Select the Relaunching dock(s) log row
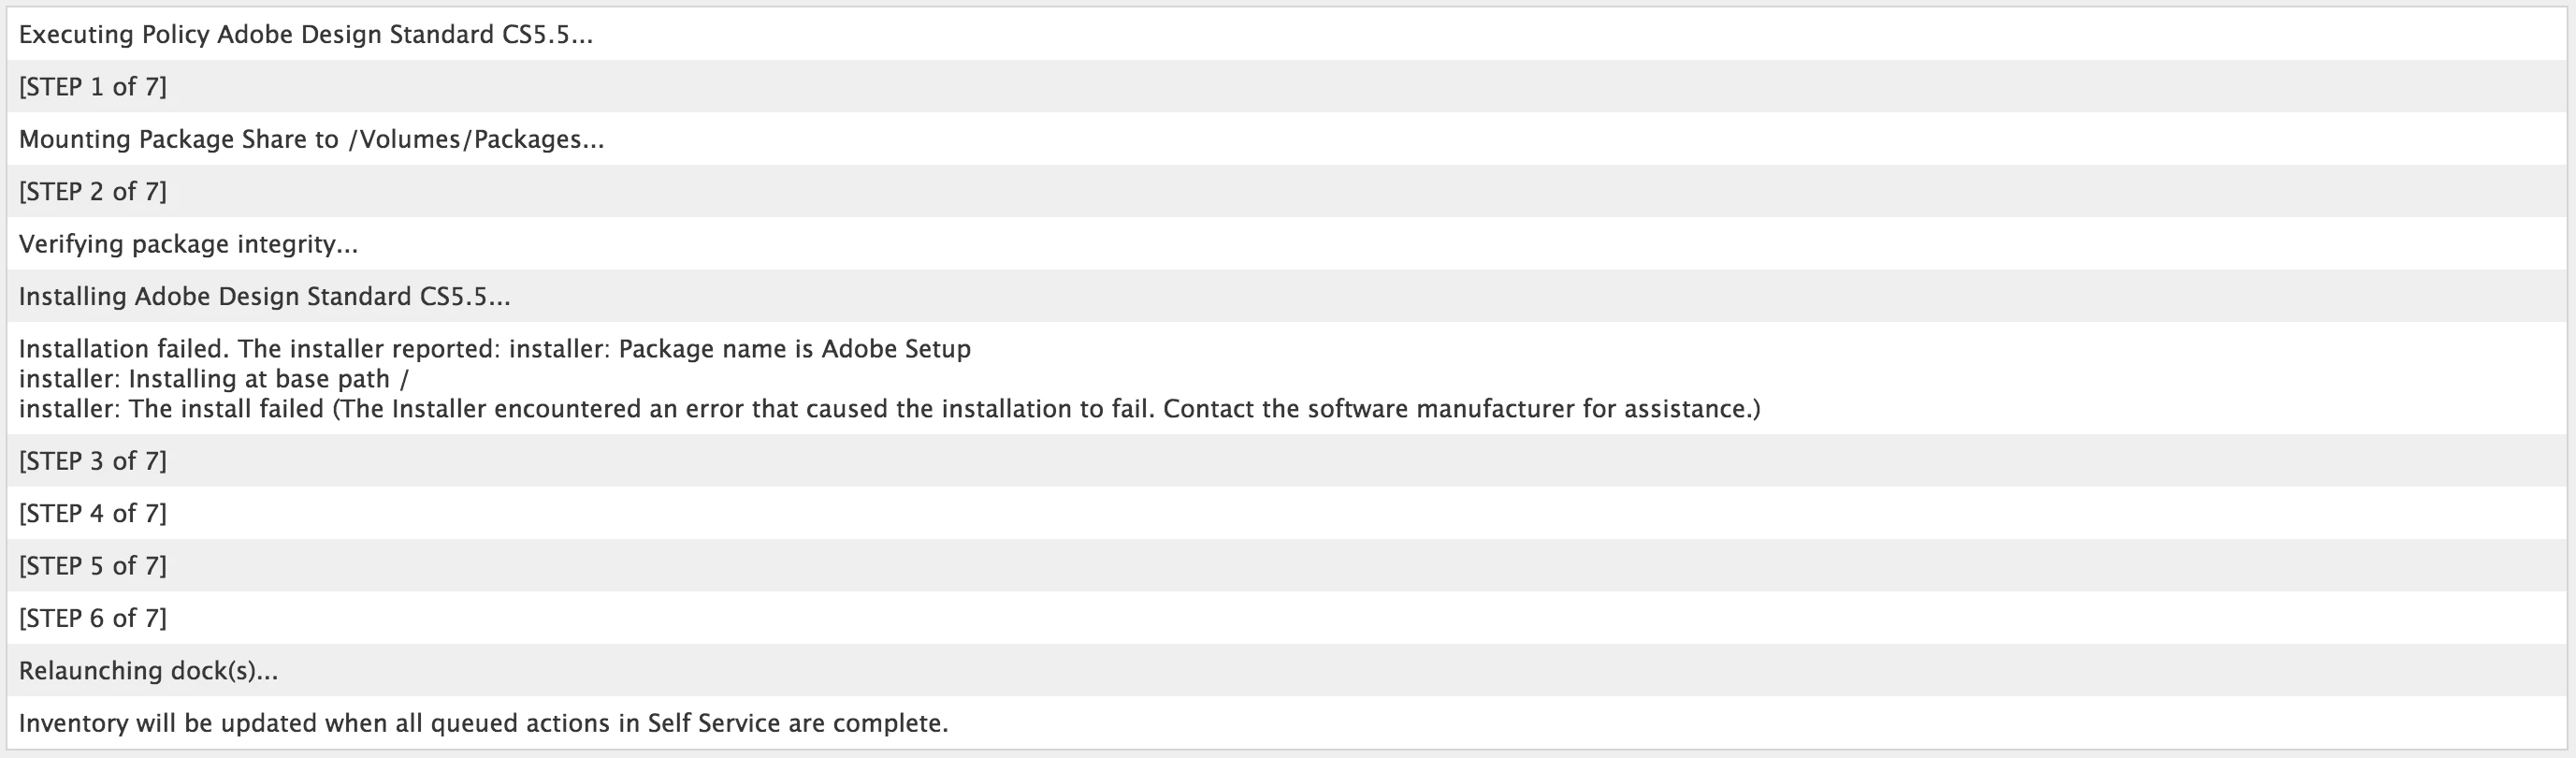 (1288, 670)
